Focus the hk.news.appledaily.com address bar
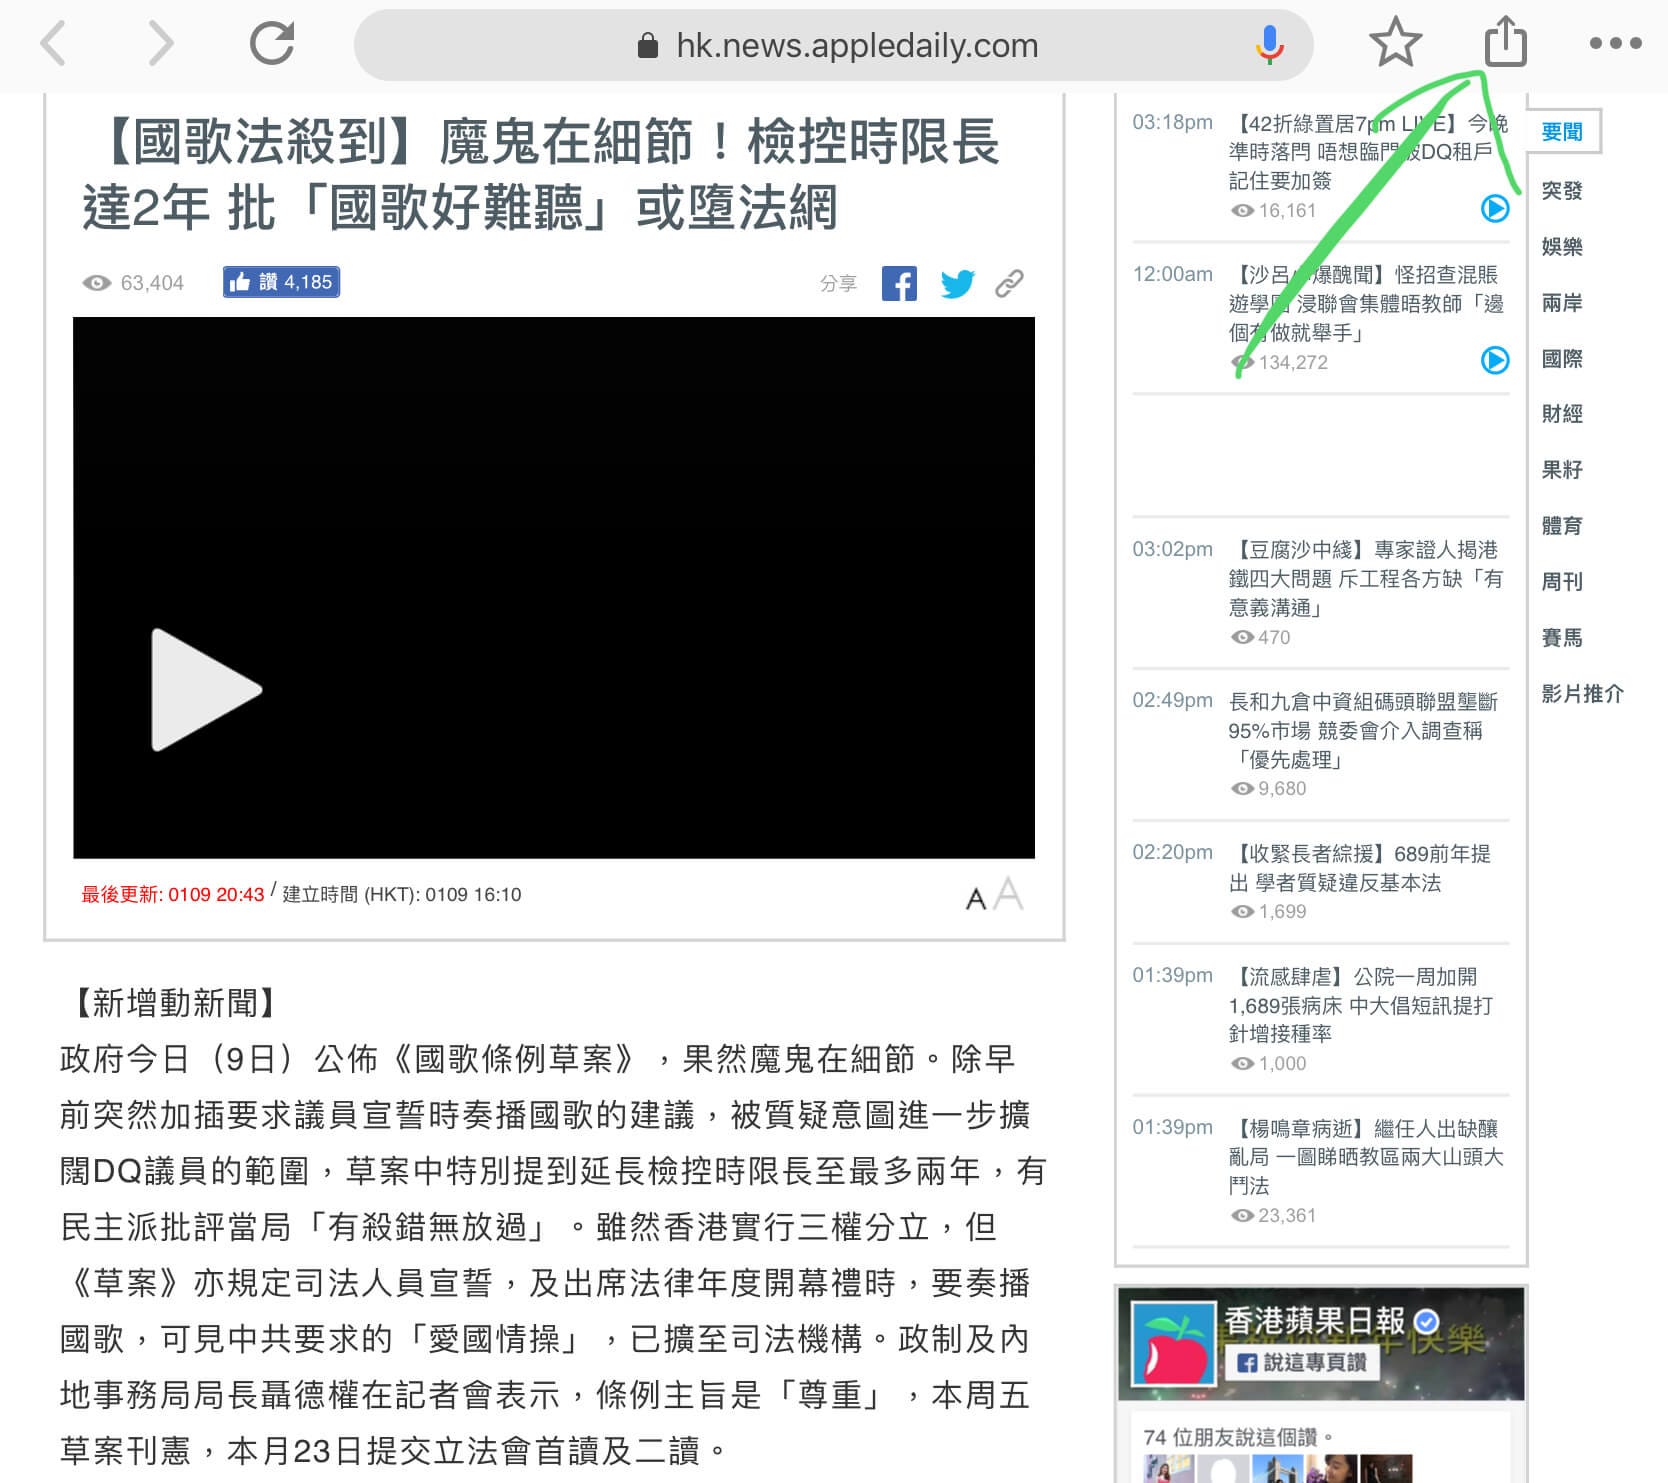The image size is (1668, 1483). point(833,45)
